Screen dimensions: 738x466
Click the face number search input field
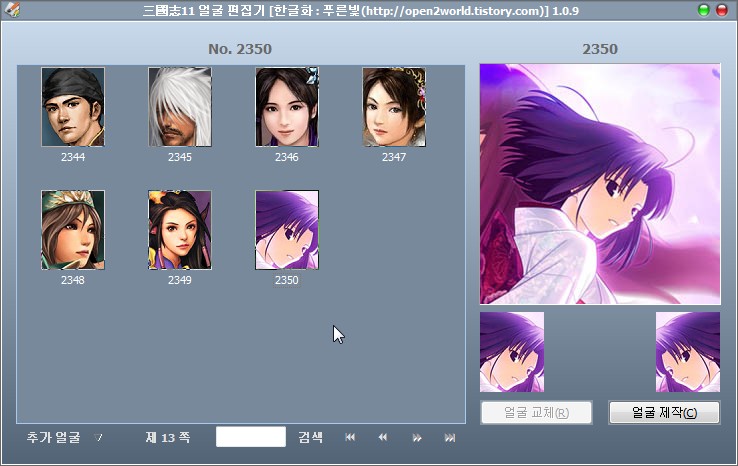pos(251,437)
